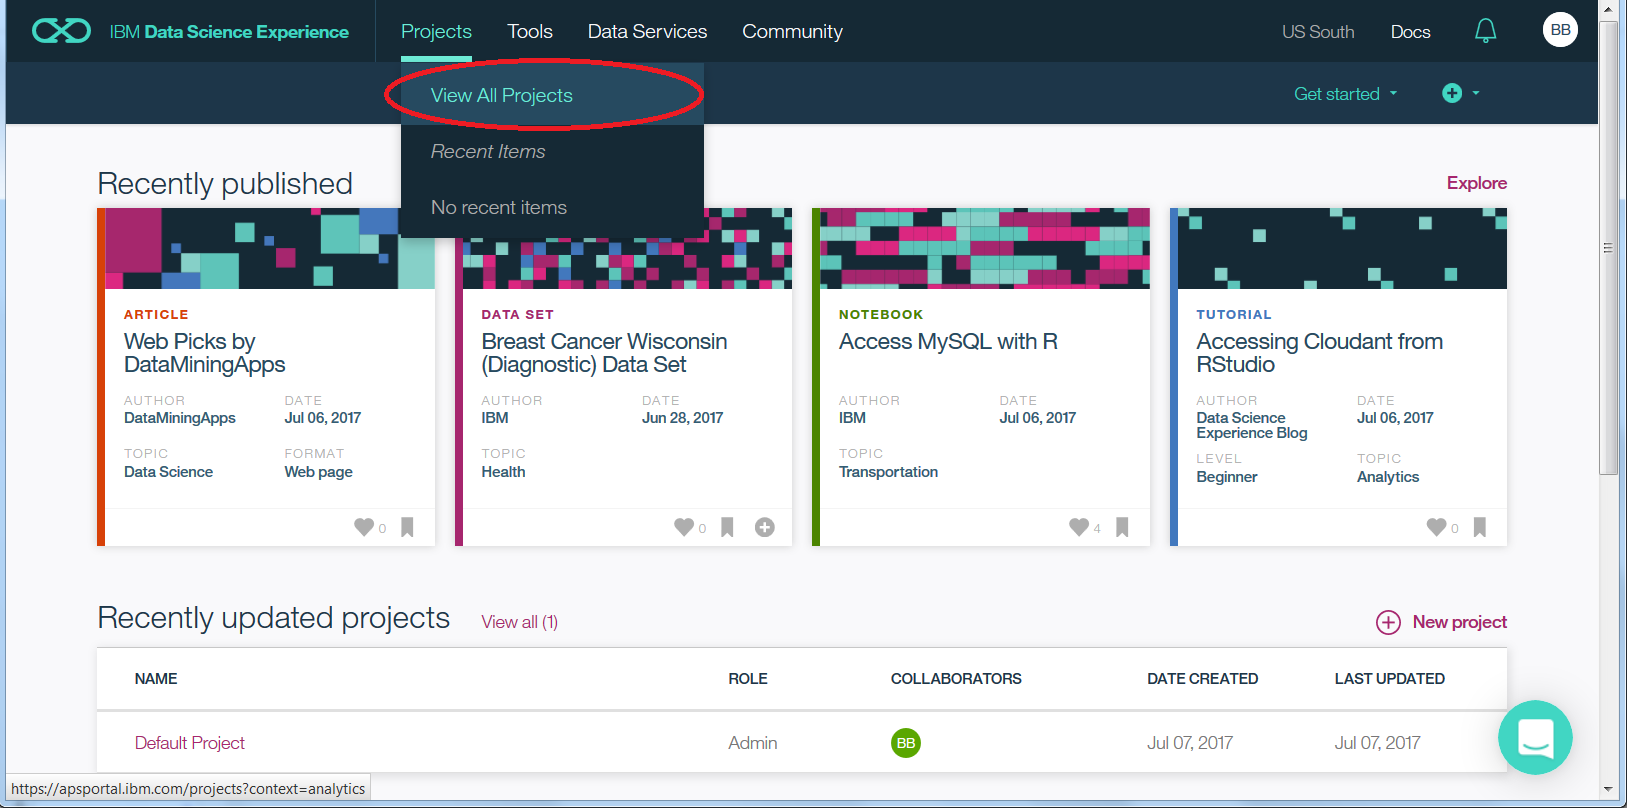Open the Projects menu
The image size is (1628, 808).
pos(436,31)
